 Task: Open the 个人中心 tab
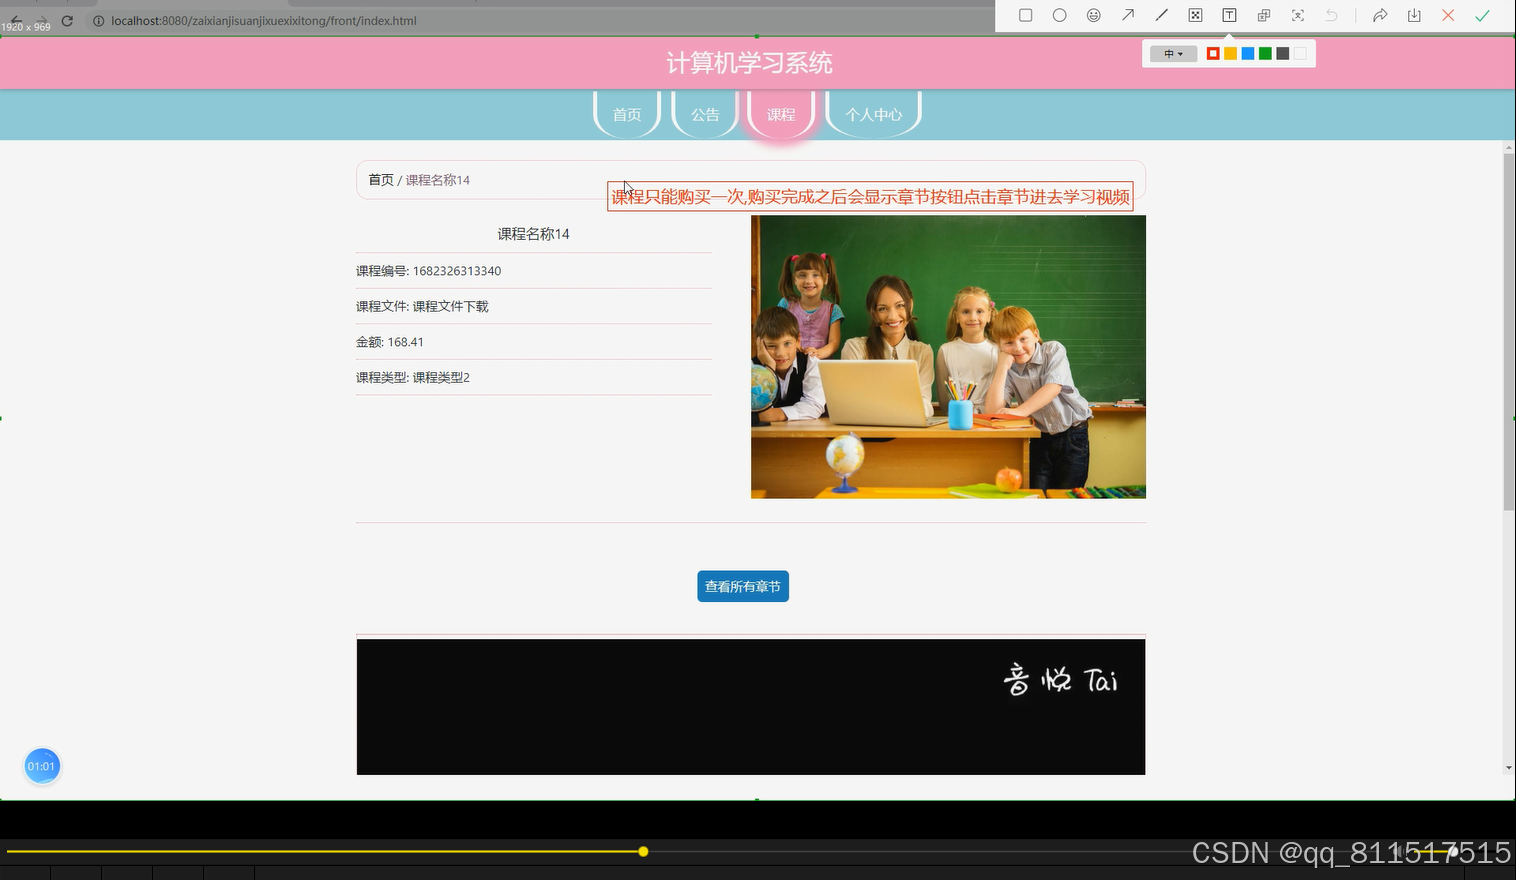(x=872, y=114)
